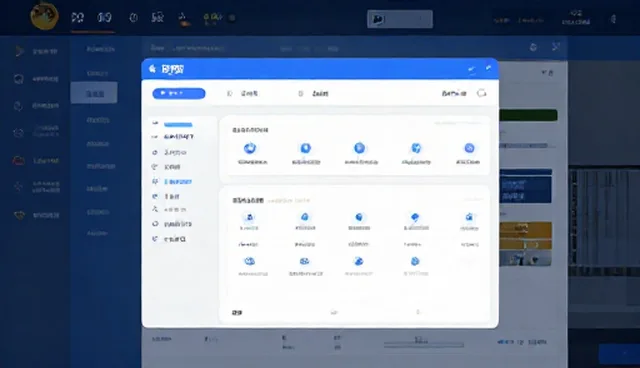This screenshot has width=640, height=368.
Task: Click the clock-like icon in top bar
Action: [x=133, y=18]
